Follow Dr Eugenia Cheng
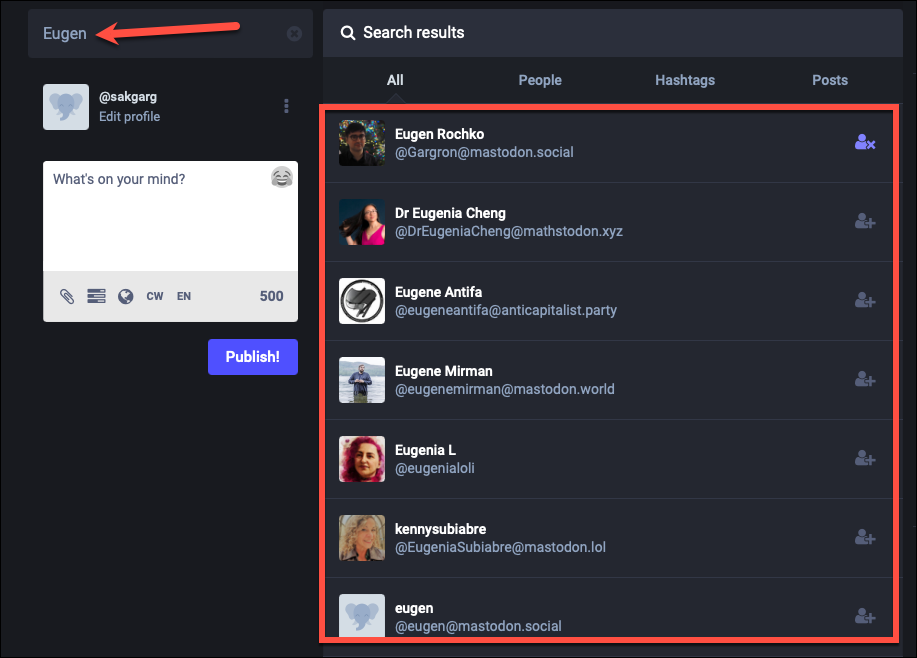The width and height of the screenshot is (917, 658). 865,222
